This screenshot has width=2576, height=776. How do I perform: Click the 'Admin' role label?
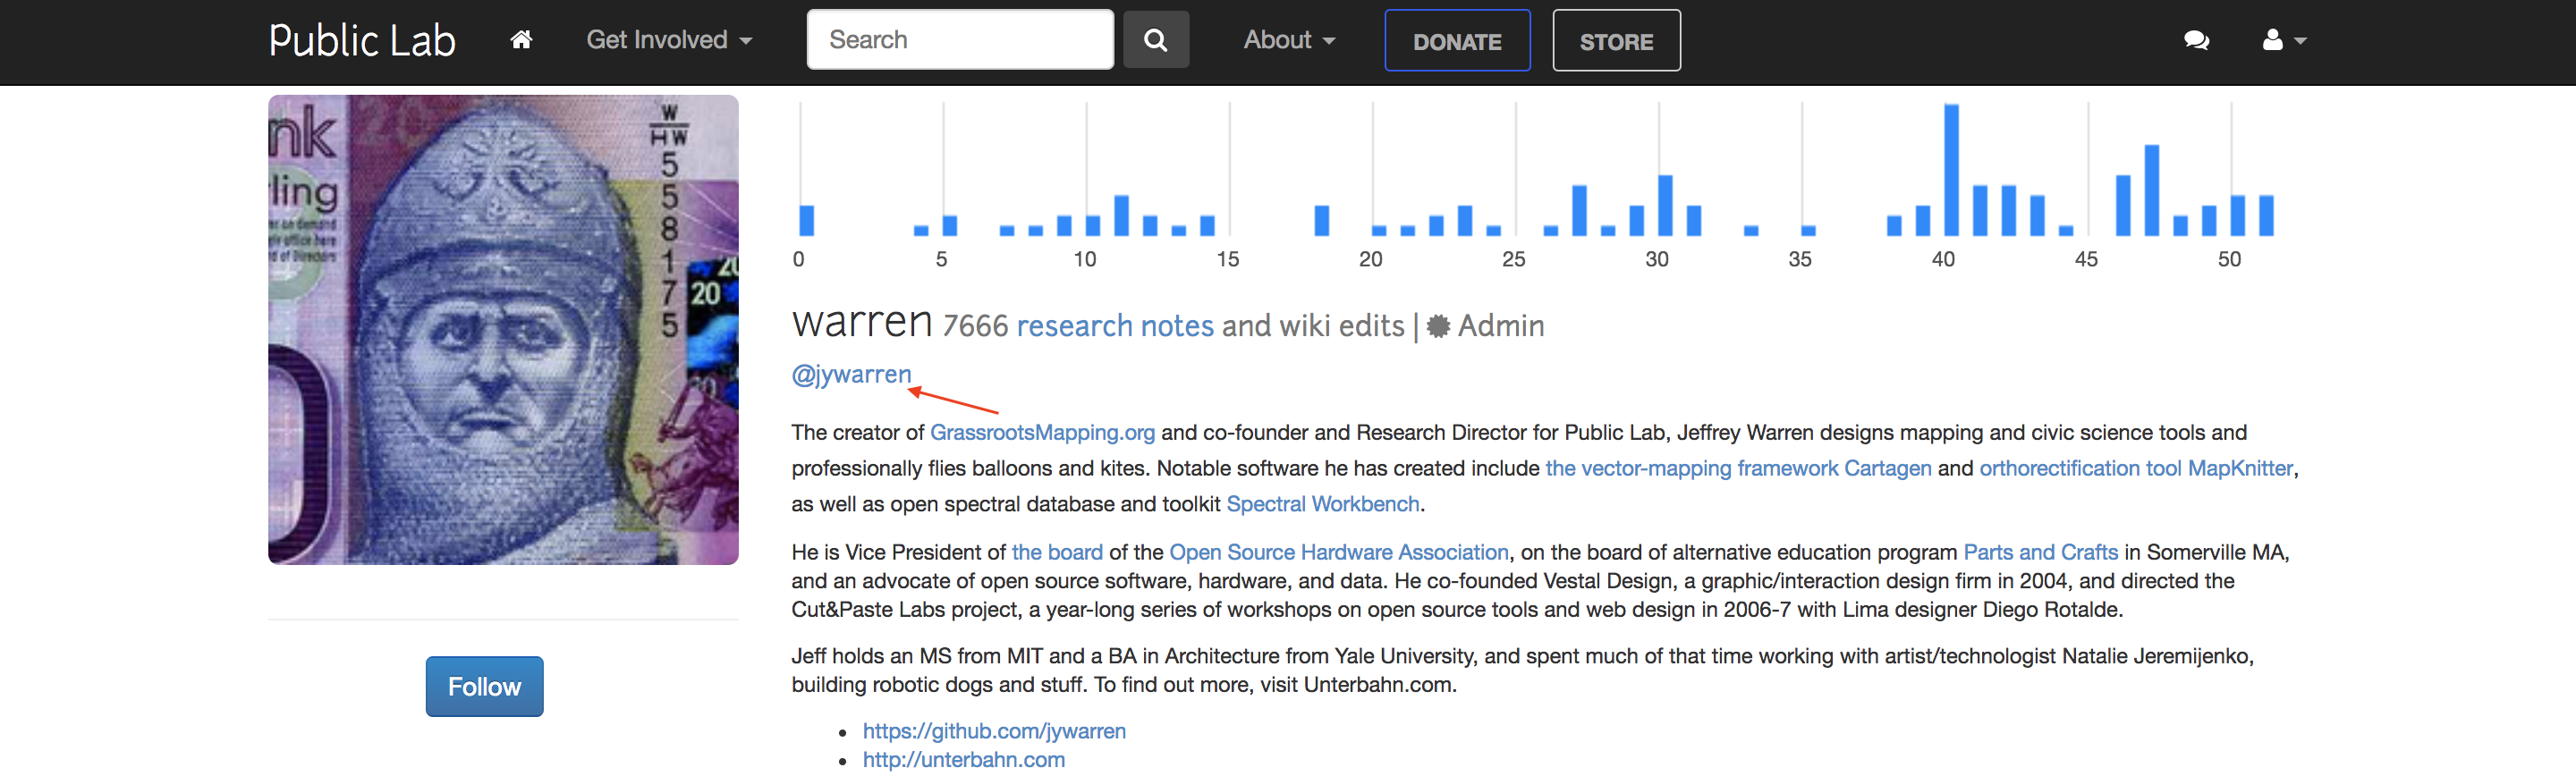[x=1501, y=326]
